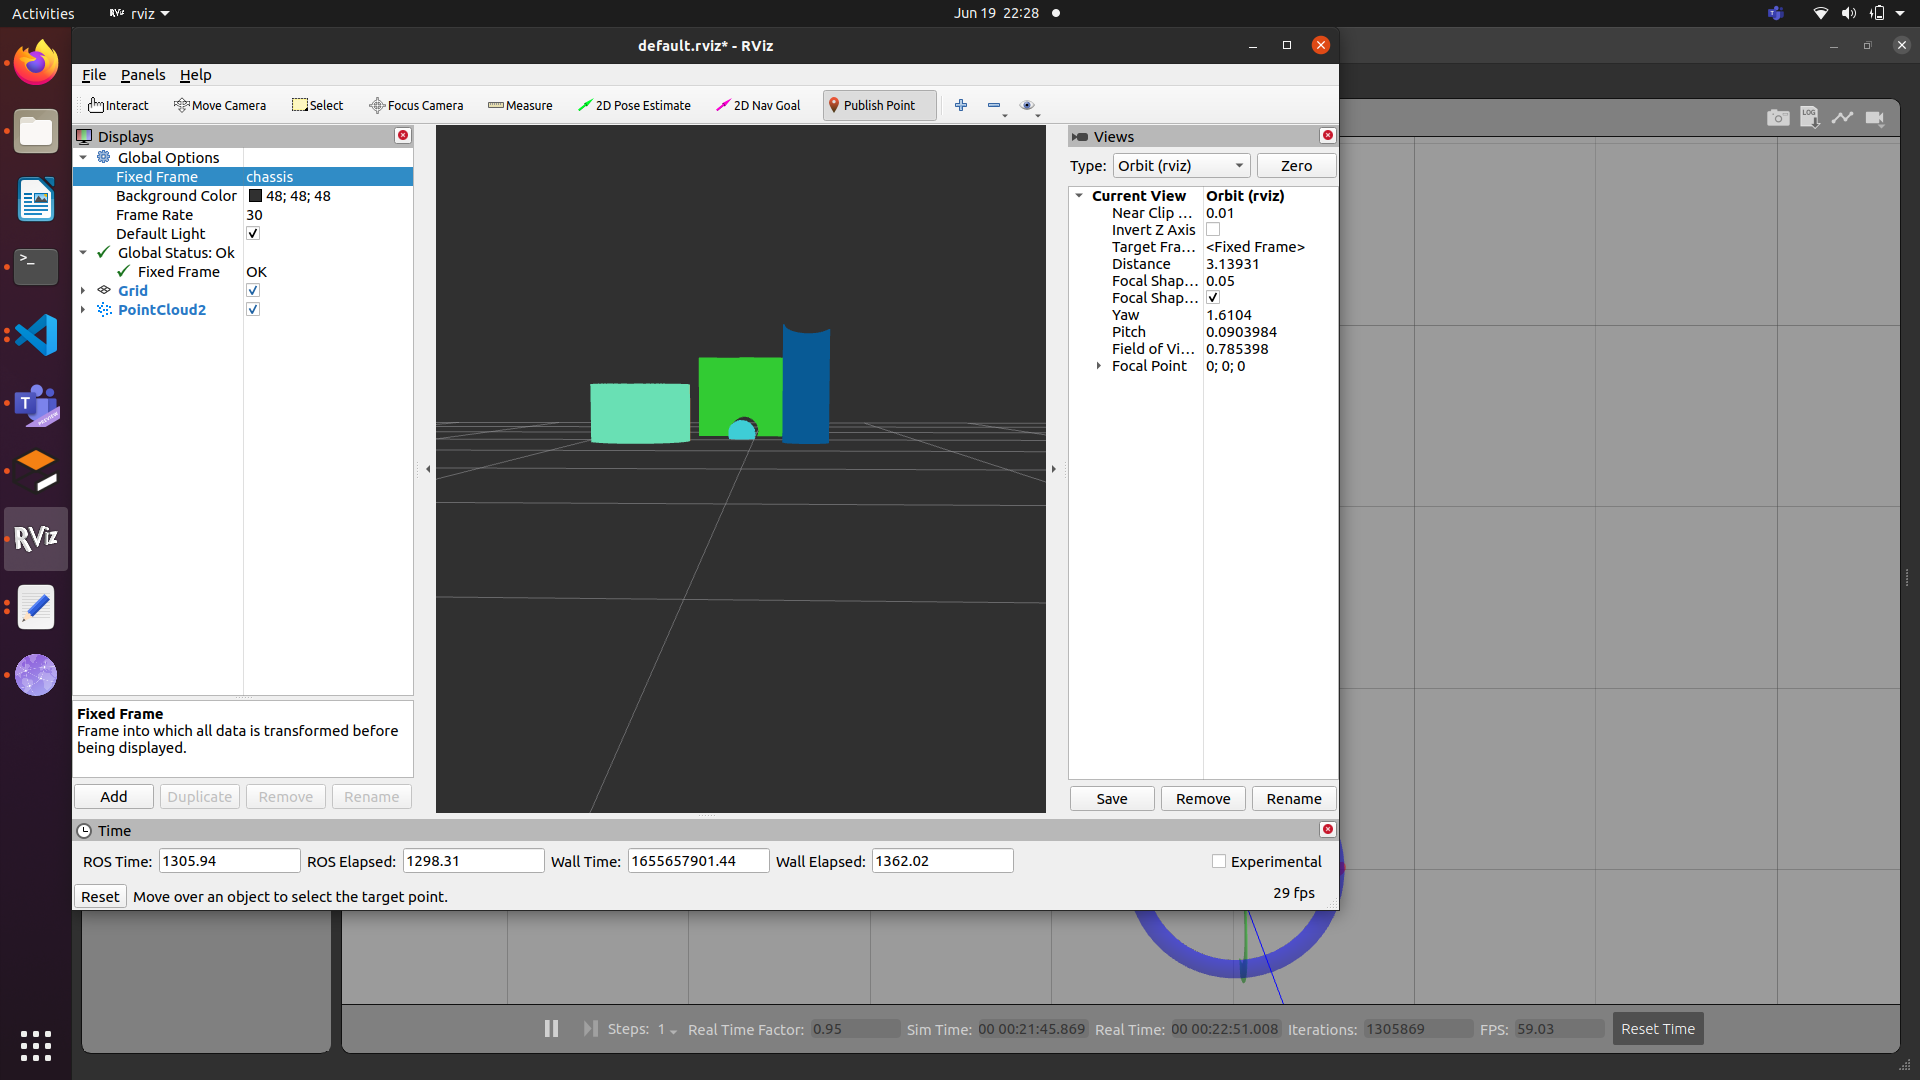Publish Point with the toolbar tool
Viewport: 1920px width, 1080px height.
coord(878,105)
